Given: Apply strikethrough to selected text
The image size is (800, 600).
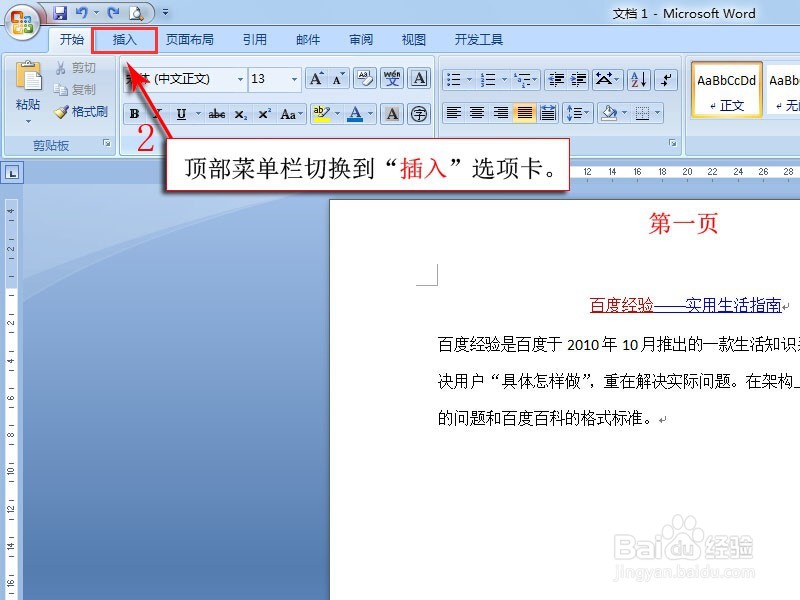Looking at the screenshot, I should pyautogui.click(x=216, y=113).
